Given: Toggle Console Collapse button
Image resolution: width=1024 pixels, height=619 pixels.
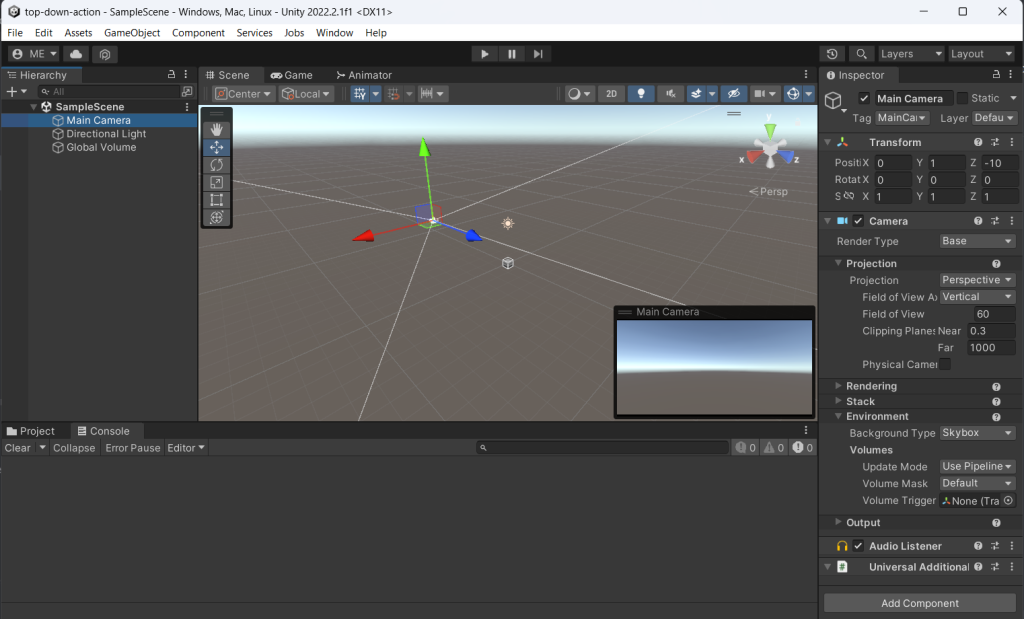Looking at the screenshot, I should pos(74,448).
